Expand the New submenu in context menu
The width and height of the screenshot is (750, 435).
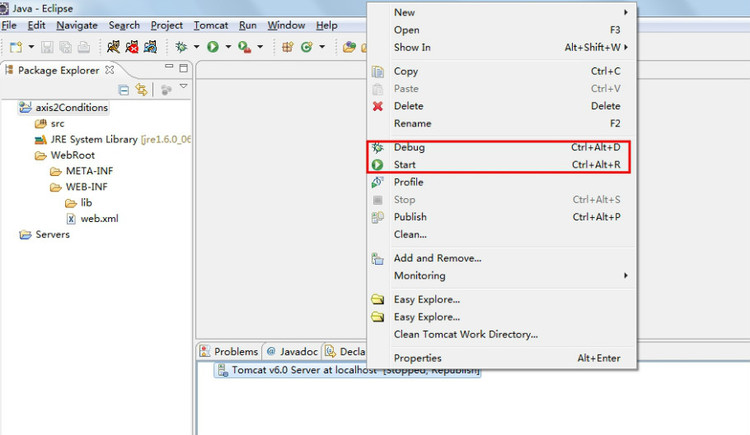pos(501,12)
